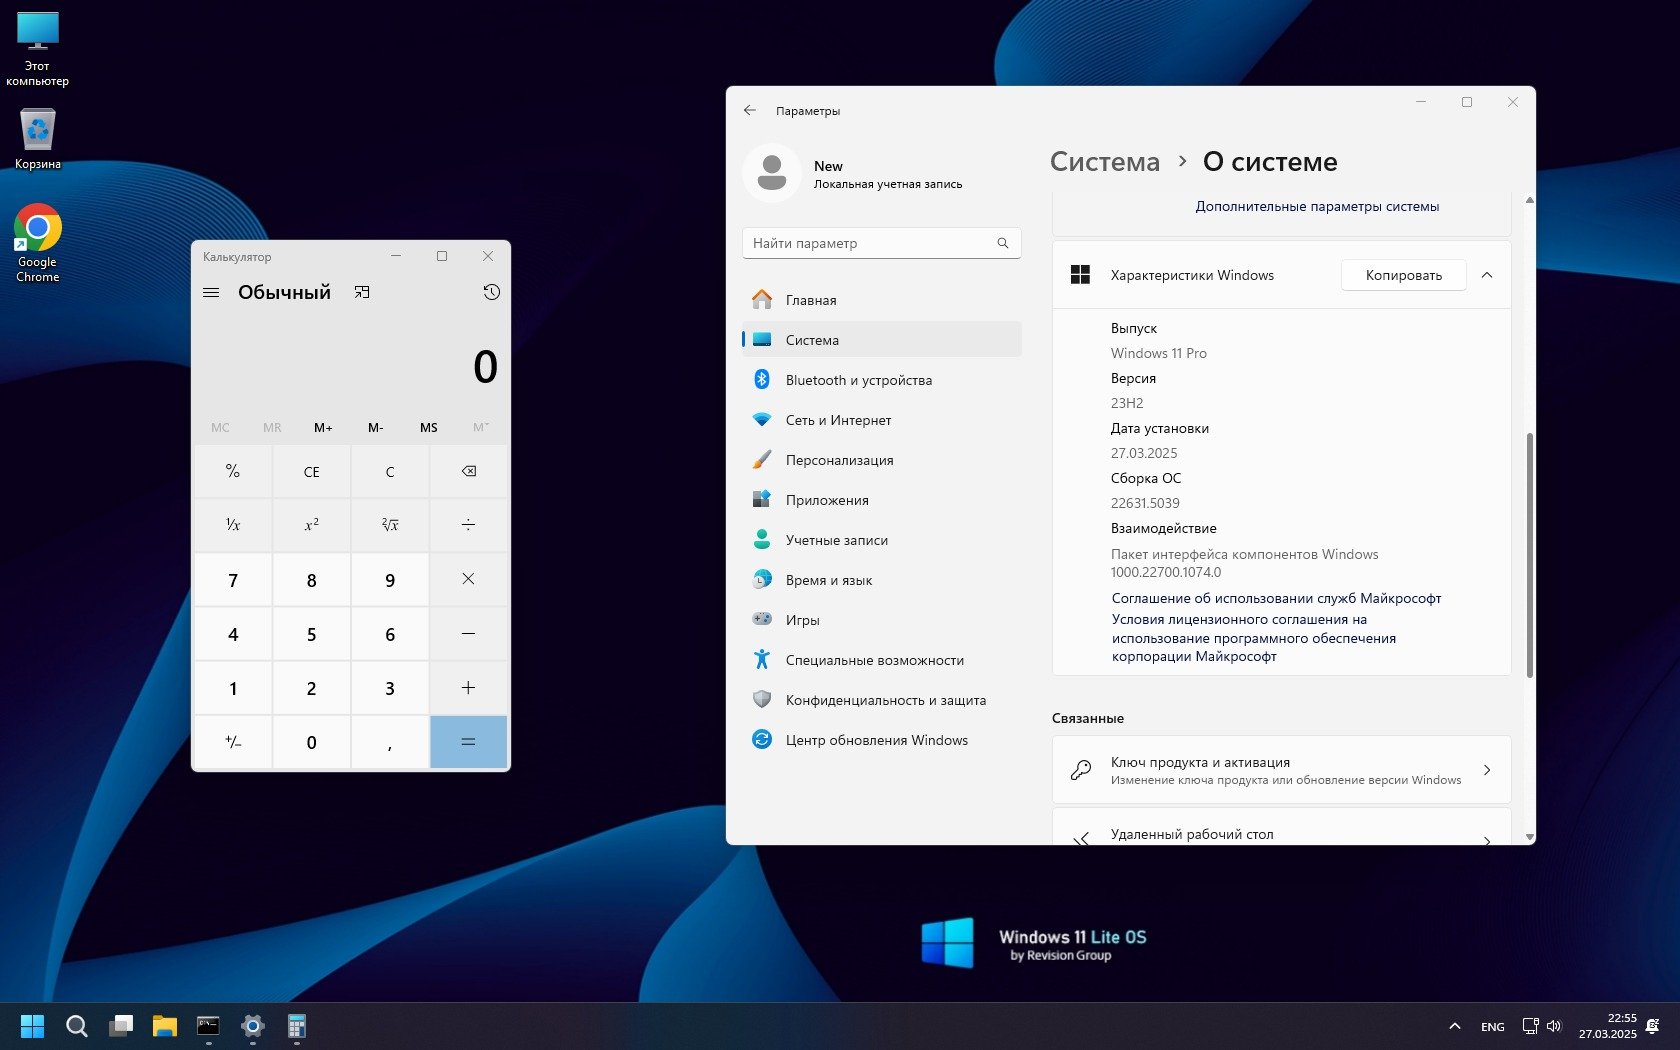Open the notifications bell in the tray
Image resolution: width=1680 pixels, height=1050 pixels.
click(1653, 1026)
